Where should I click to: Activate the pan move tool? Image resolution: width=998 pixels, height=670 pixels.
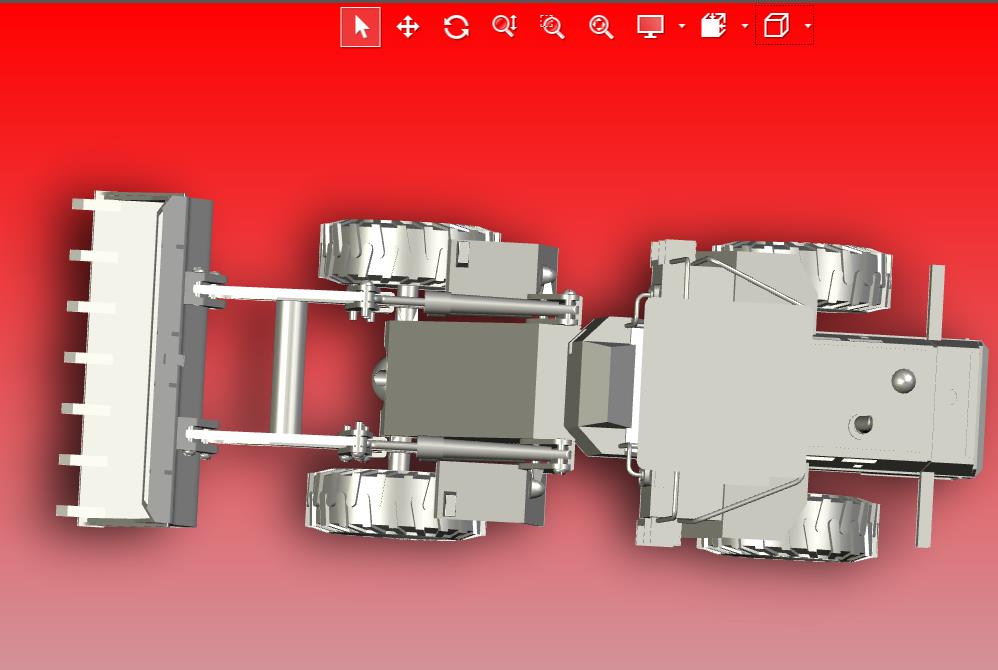(407, 27)
